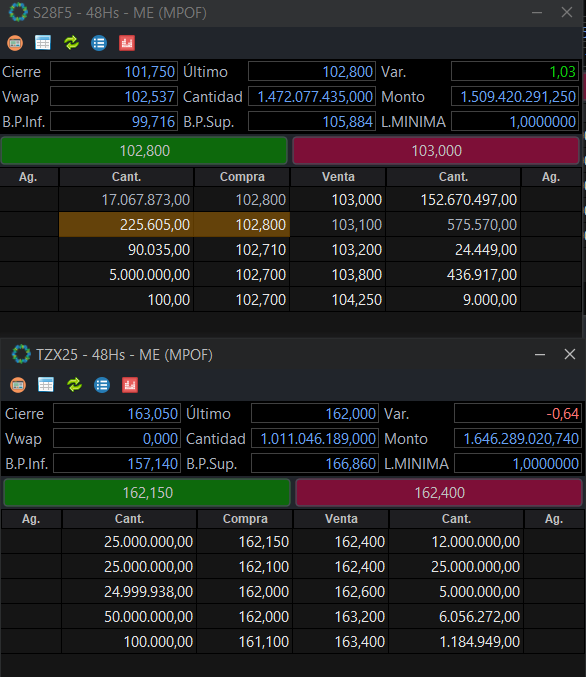Select ask quantity 6.056.272,00

[x=456, y=617]
